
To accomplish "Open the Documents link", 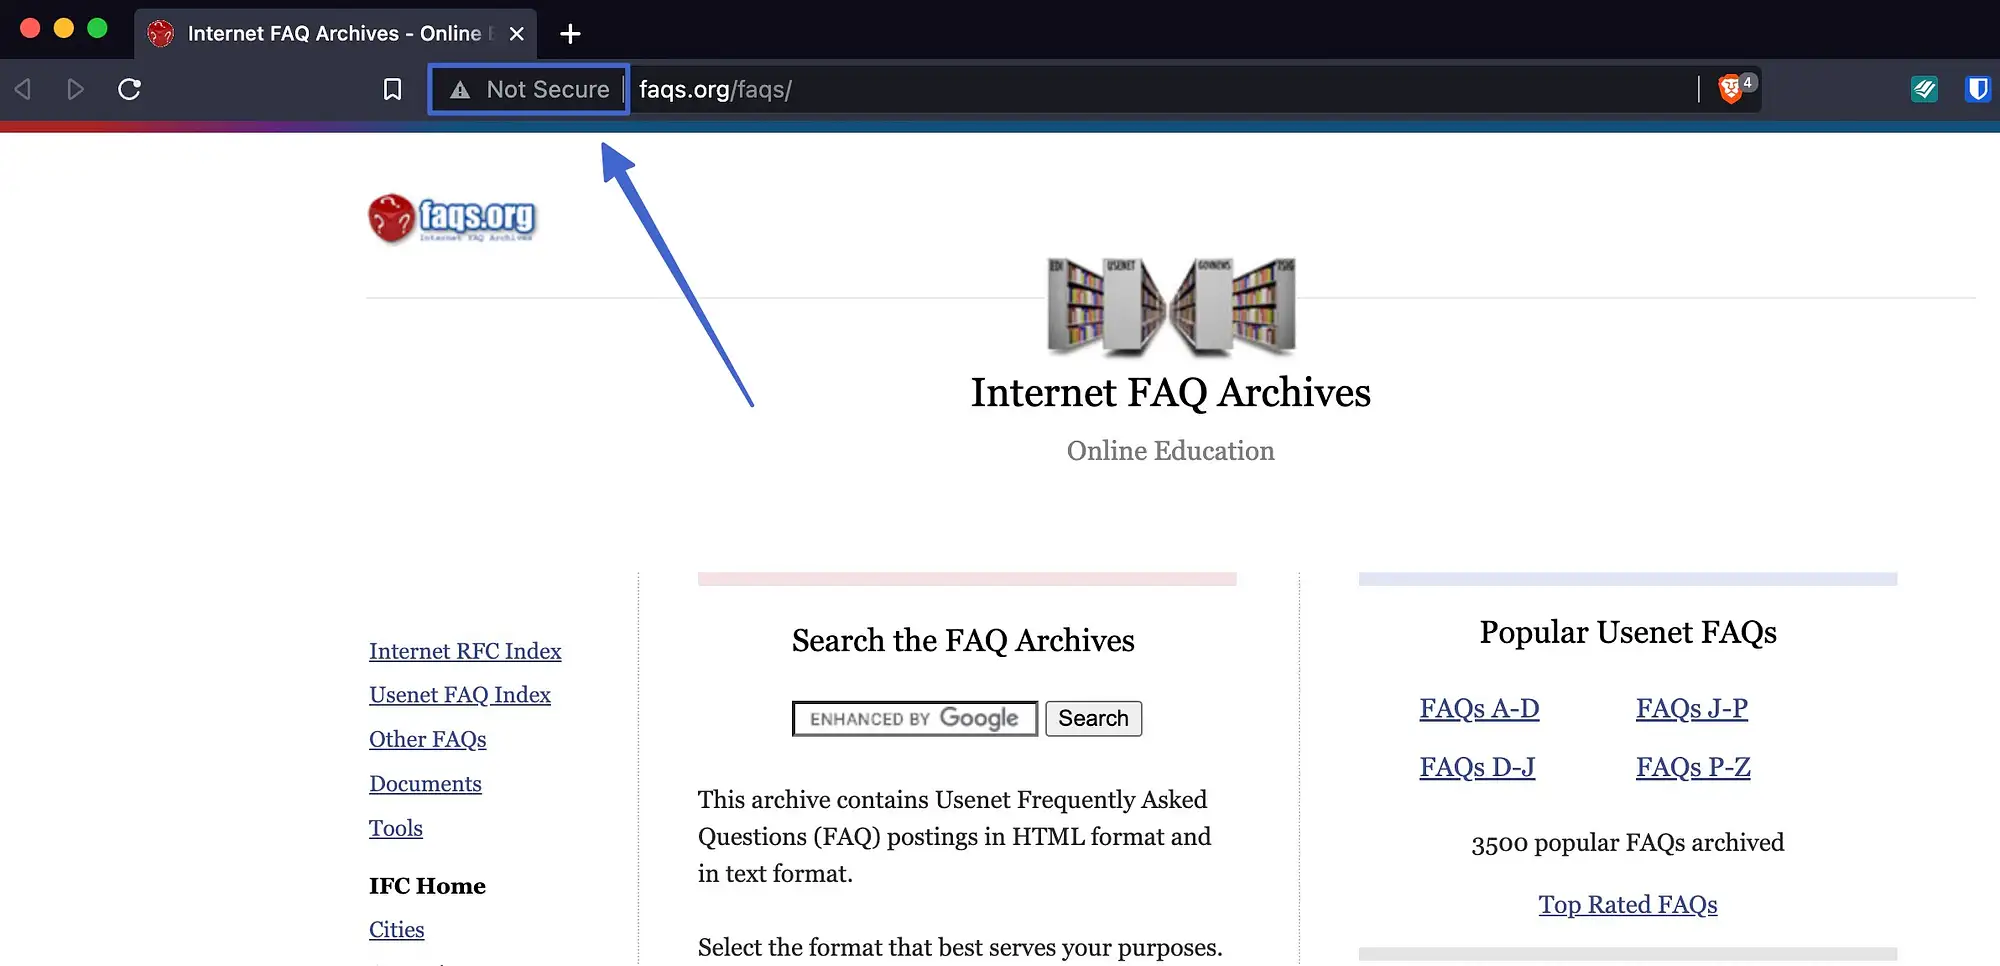I will [425, 784].
